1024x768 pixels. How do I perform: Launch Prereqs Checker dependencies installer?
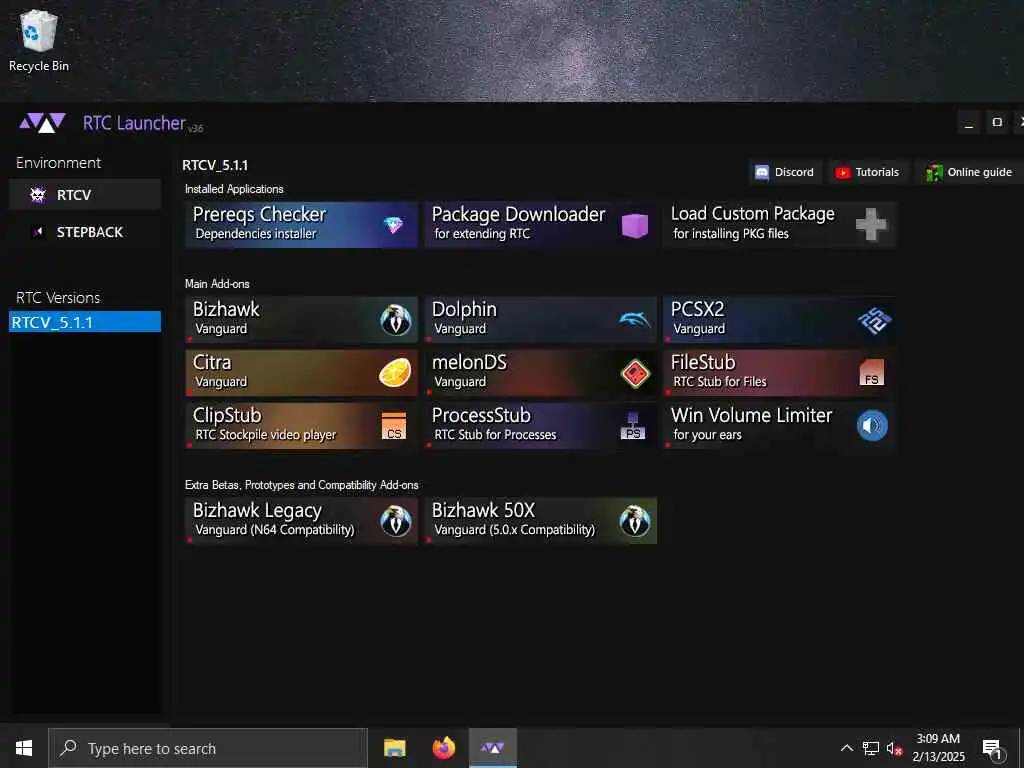[x=302, y=225]
